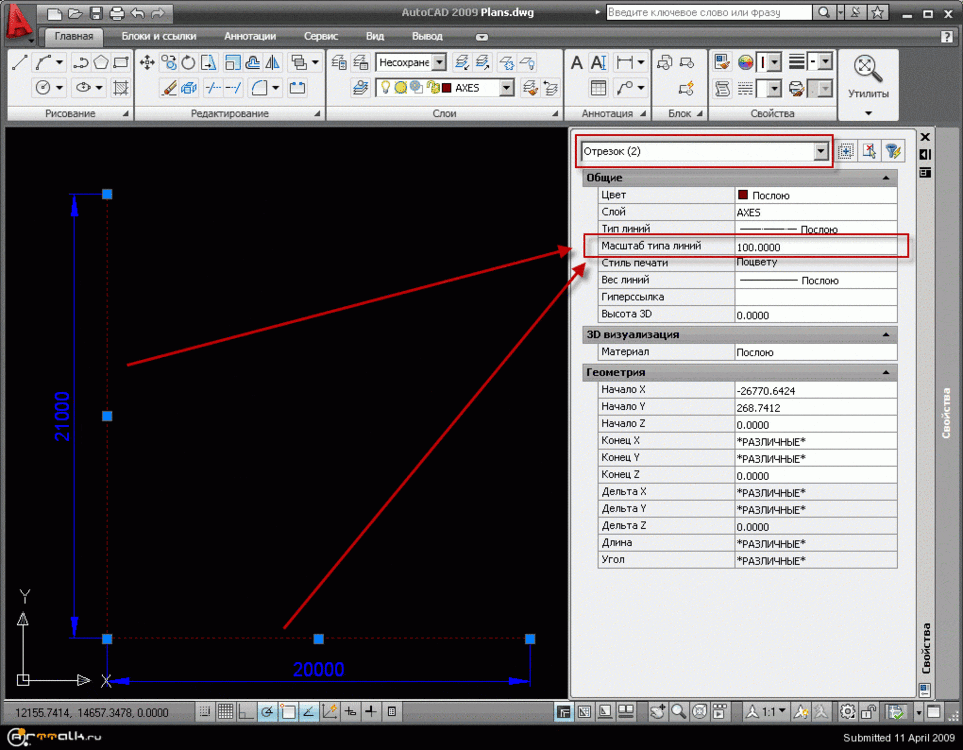Toggle Object Snap in status bar
The image size is (963, 750).
(x=288, y=712)
